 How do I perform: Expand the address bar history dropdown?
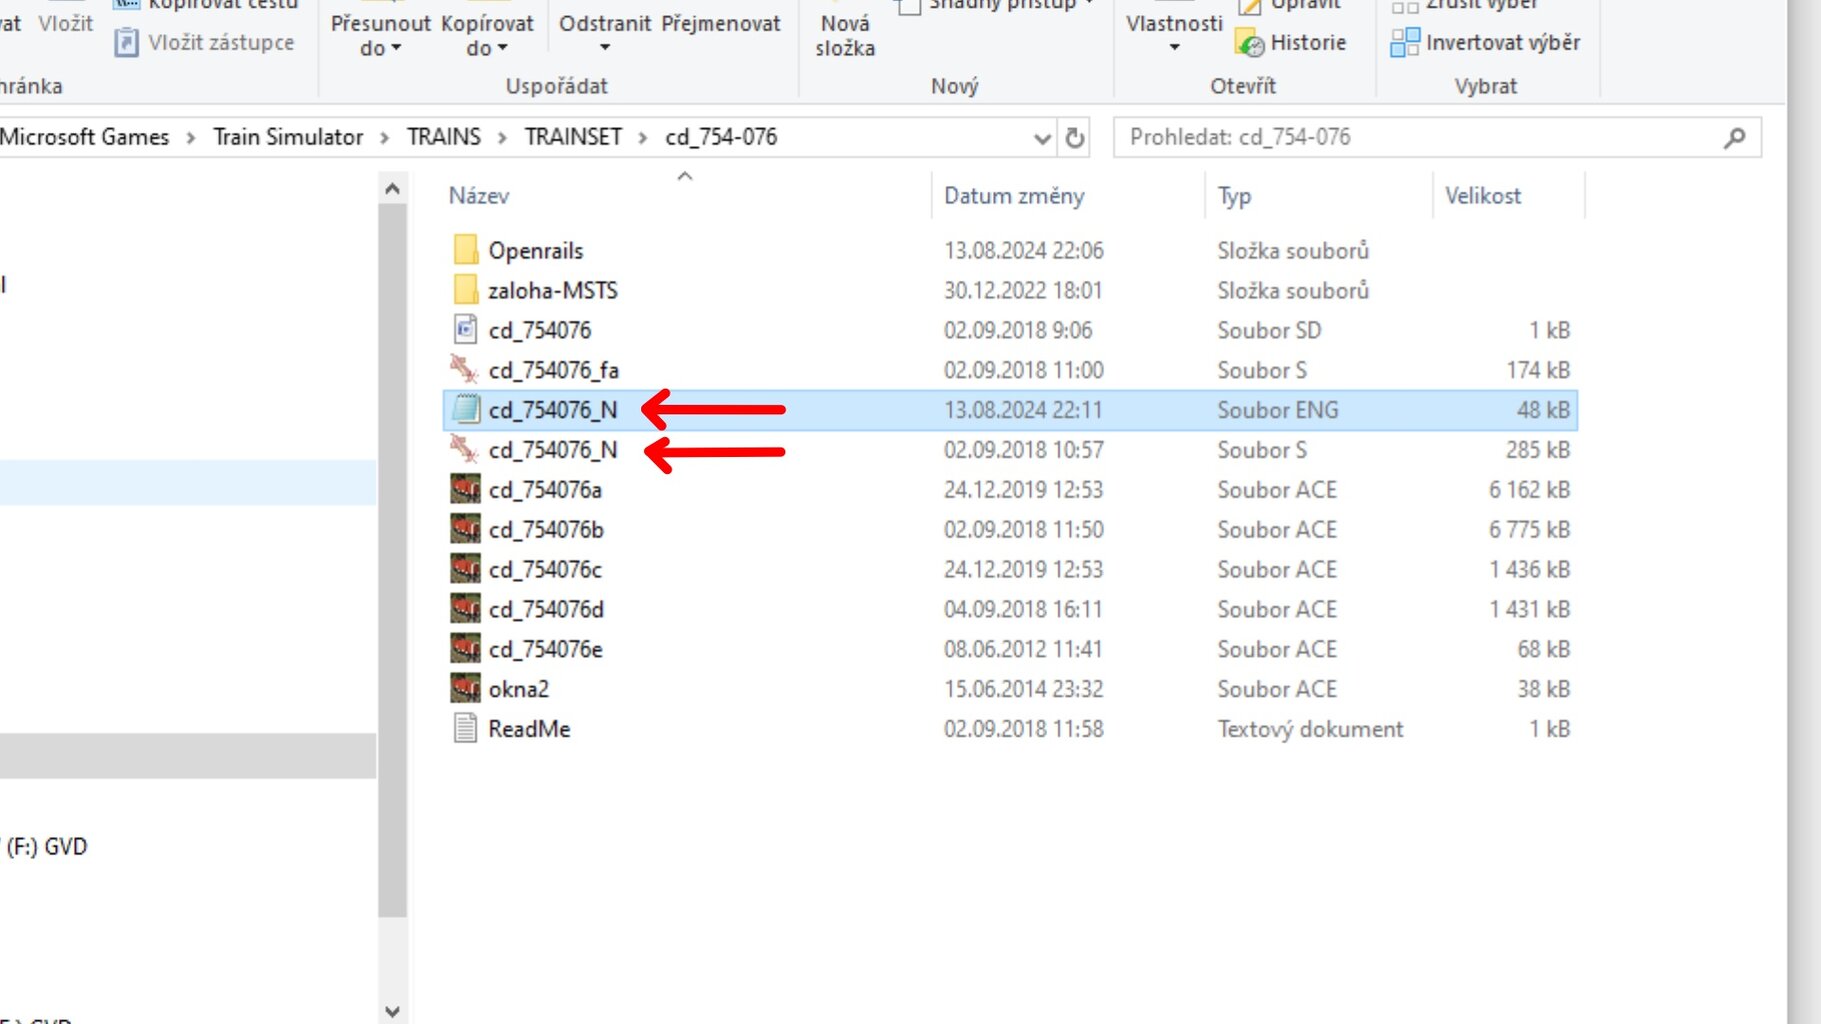1042,138
